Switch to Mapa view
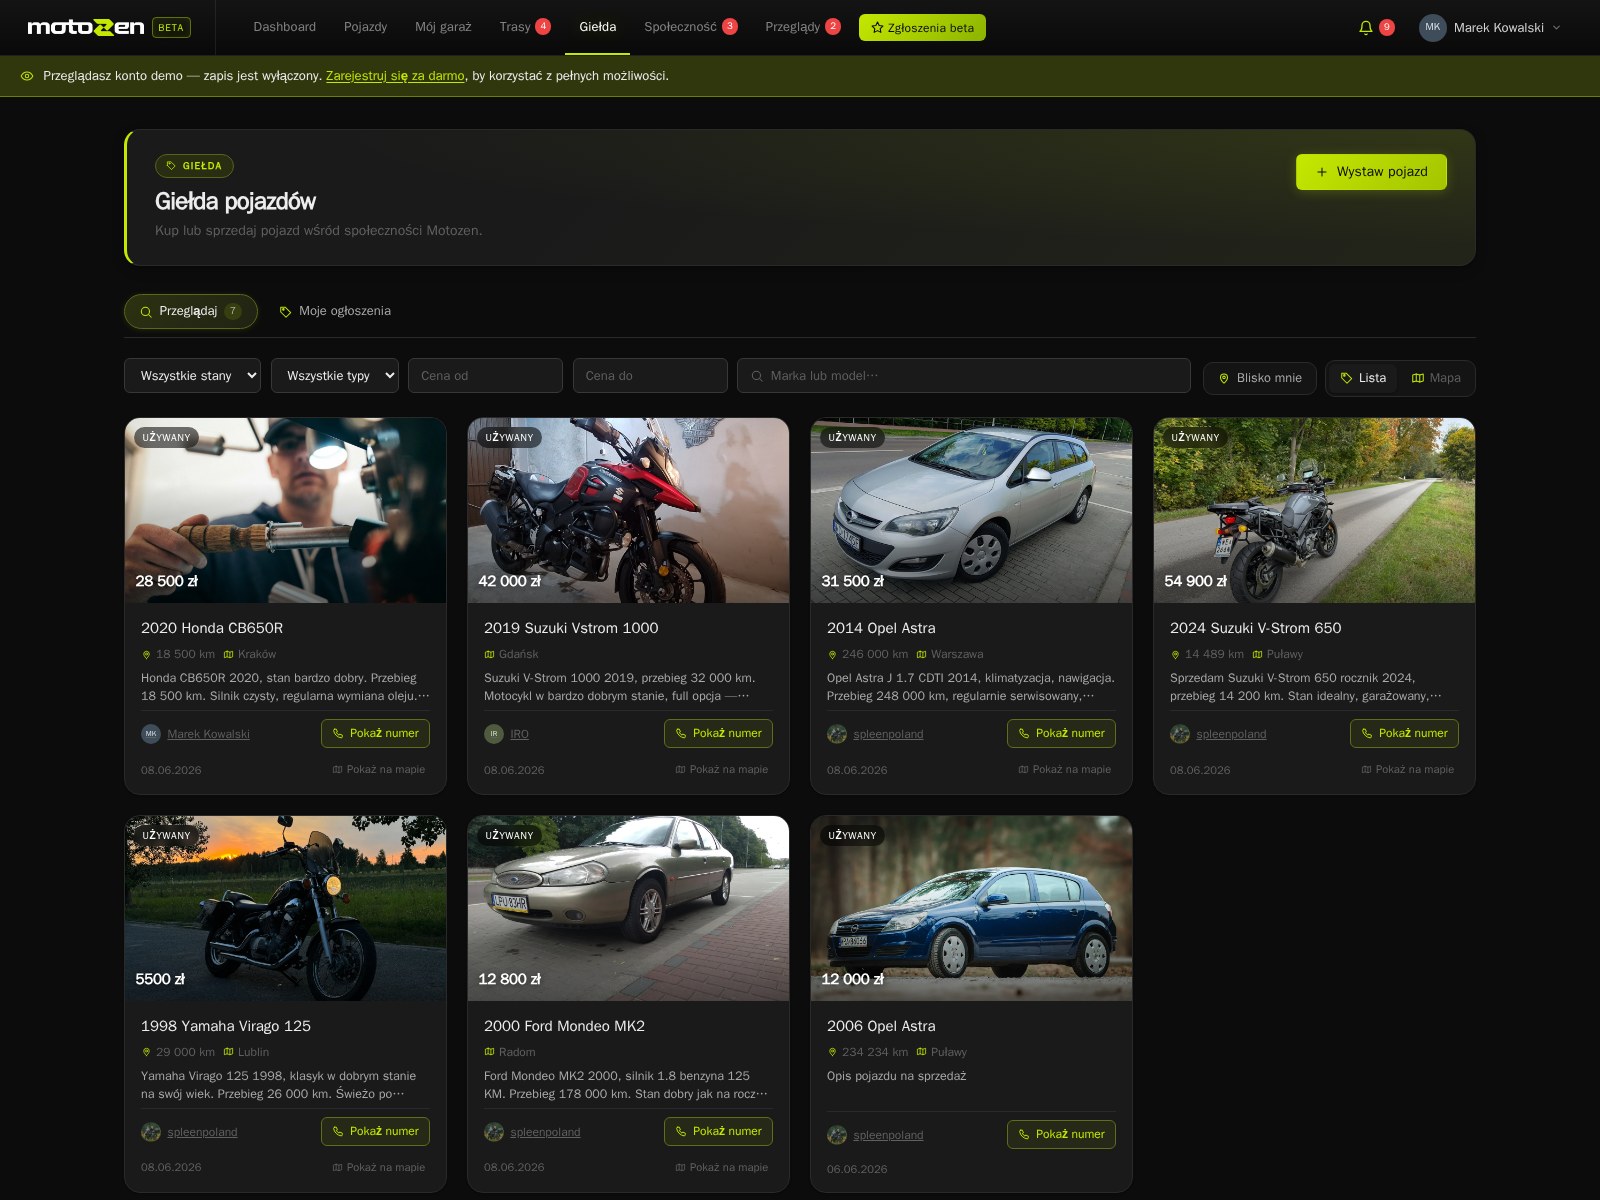Image resolution: width=1600 pixels, height=1200 pixels. click(x=1435, y=378)
